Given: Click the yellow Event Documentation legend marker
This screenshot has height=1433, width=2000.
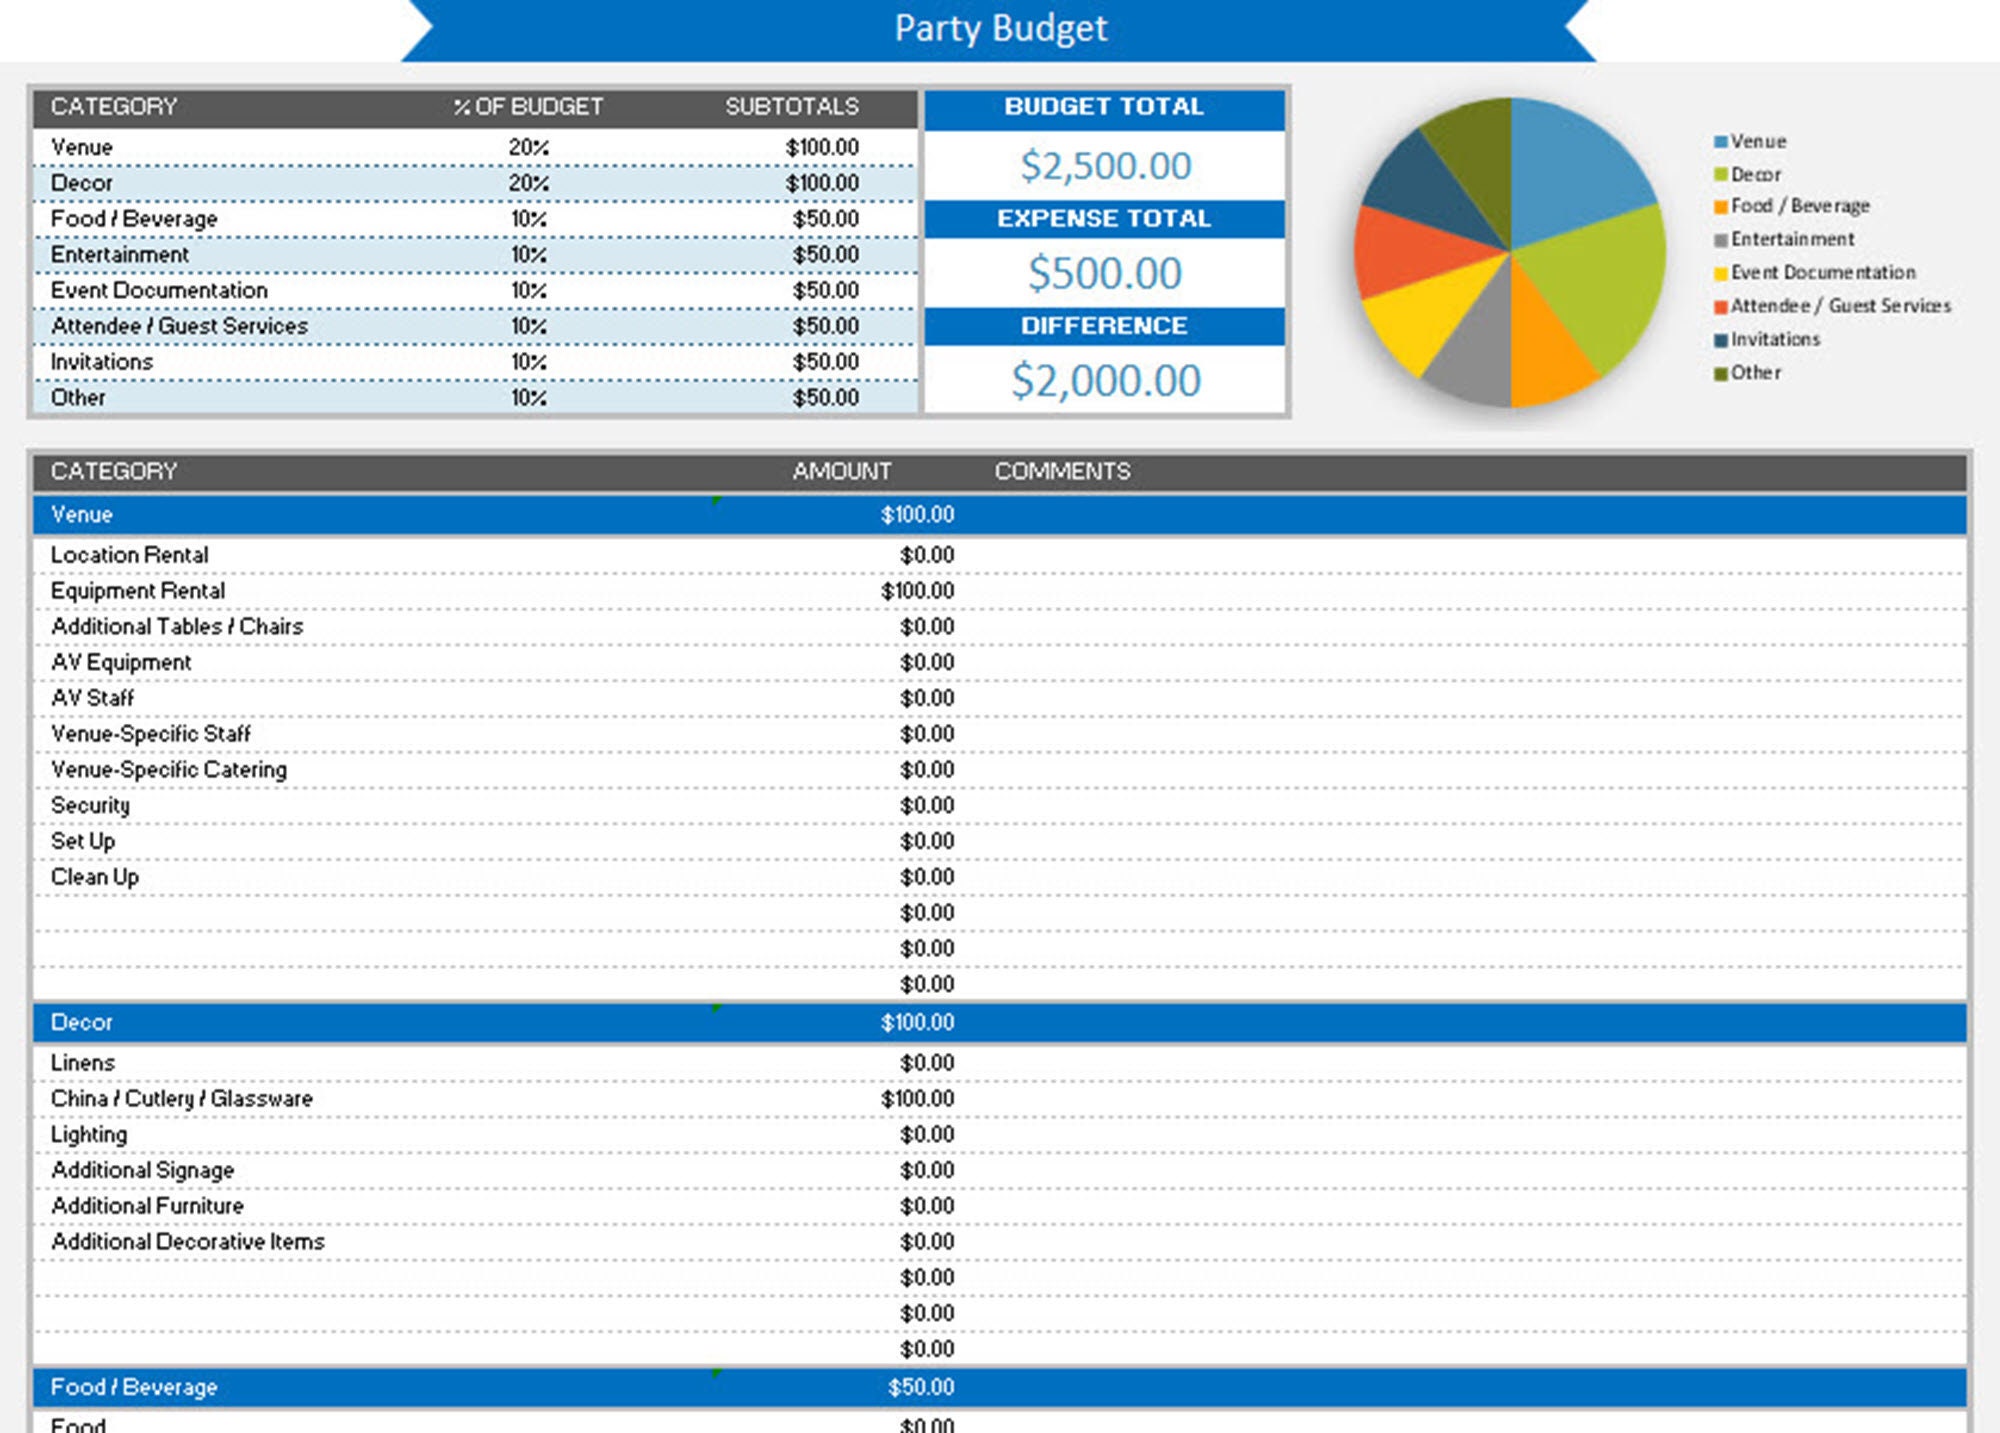Looking at the screenshot, I should click(x=1722, y=272).
